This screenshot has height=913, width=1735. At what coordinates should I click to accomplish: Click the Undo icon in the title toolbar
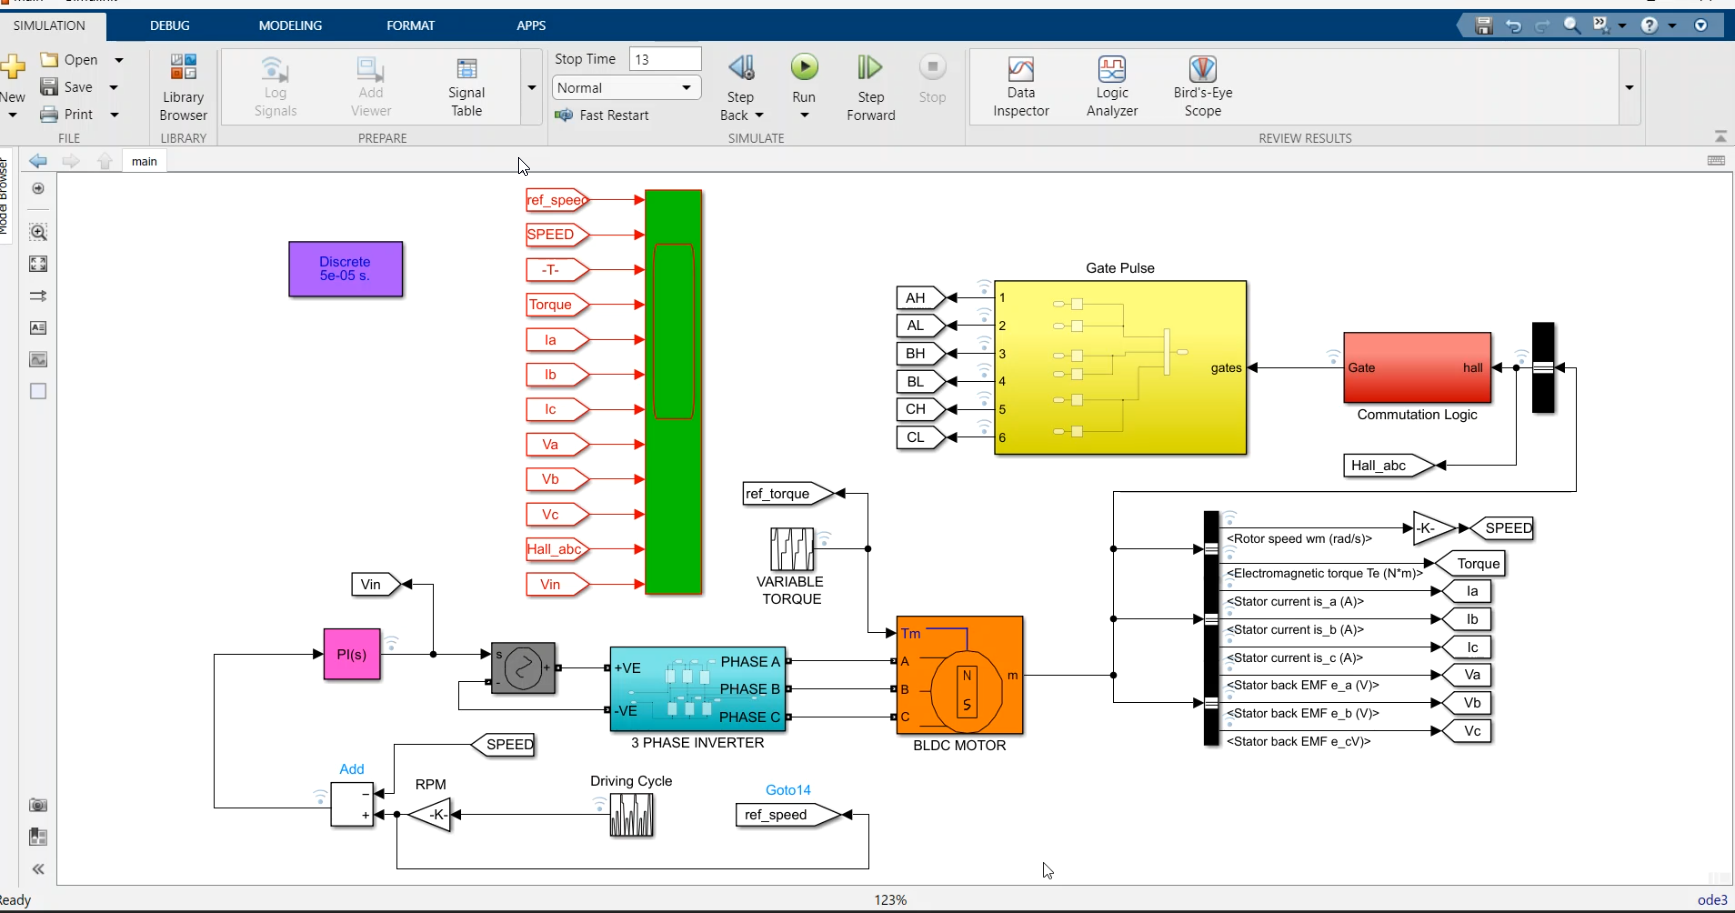1513,25
